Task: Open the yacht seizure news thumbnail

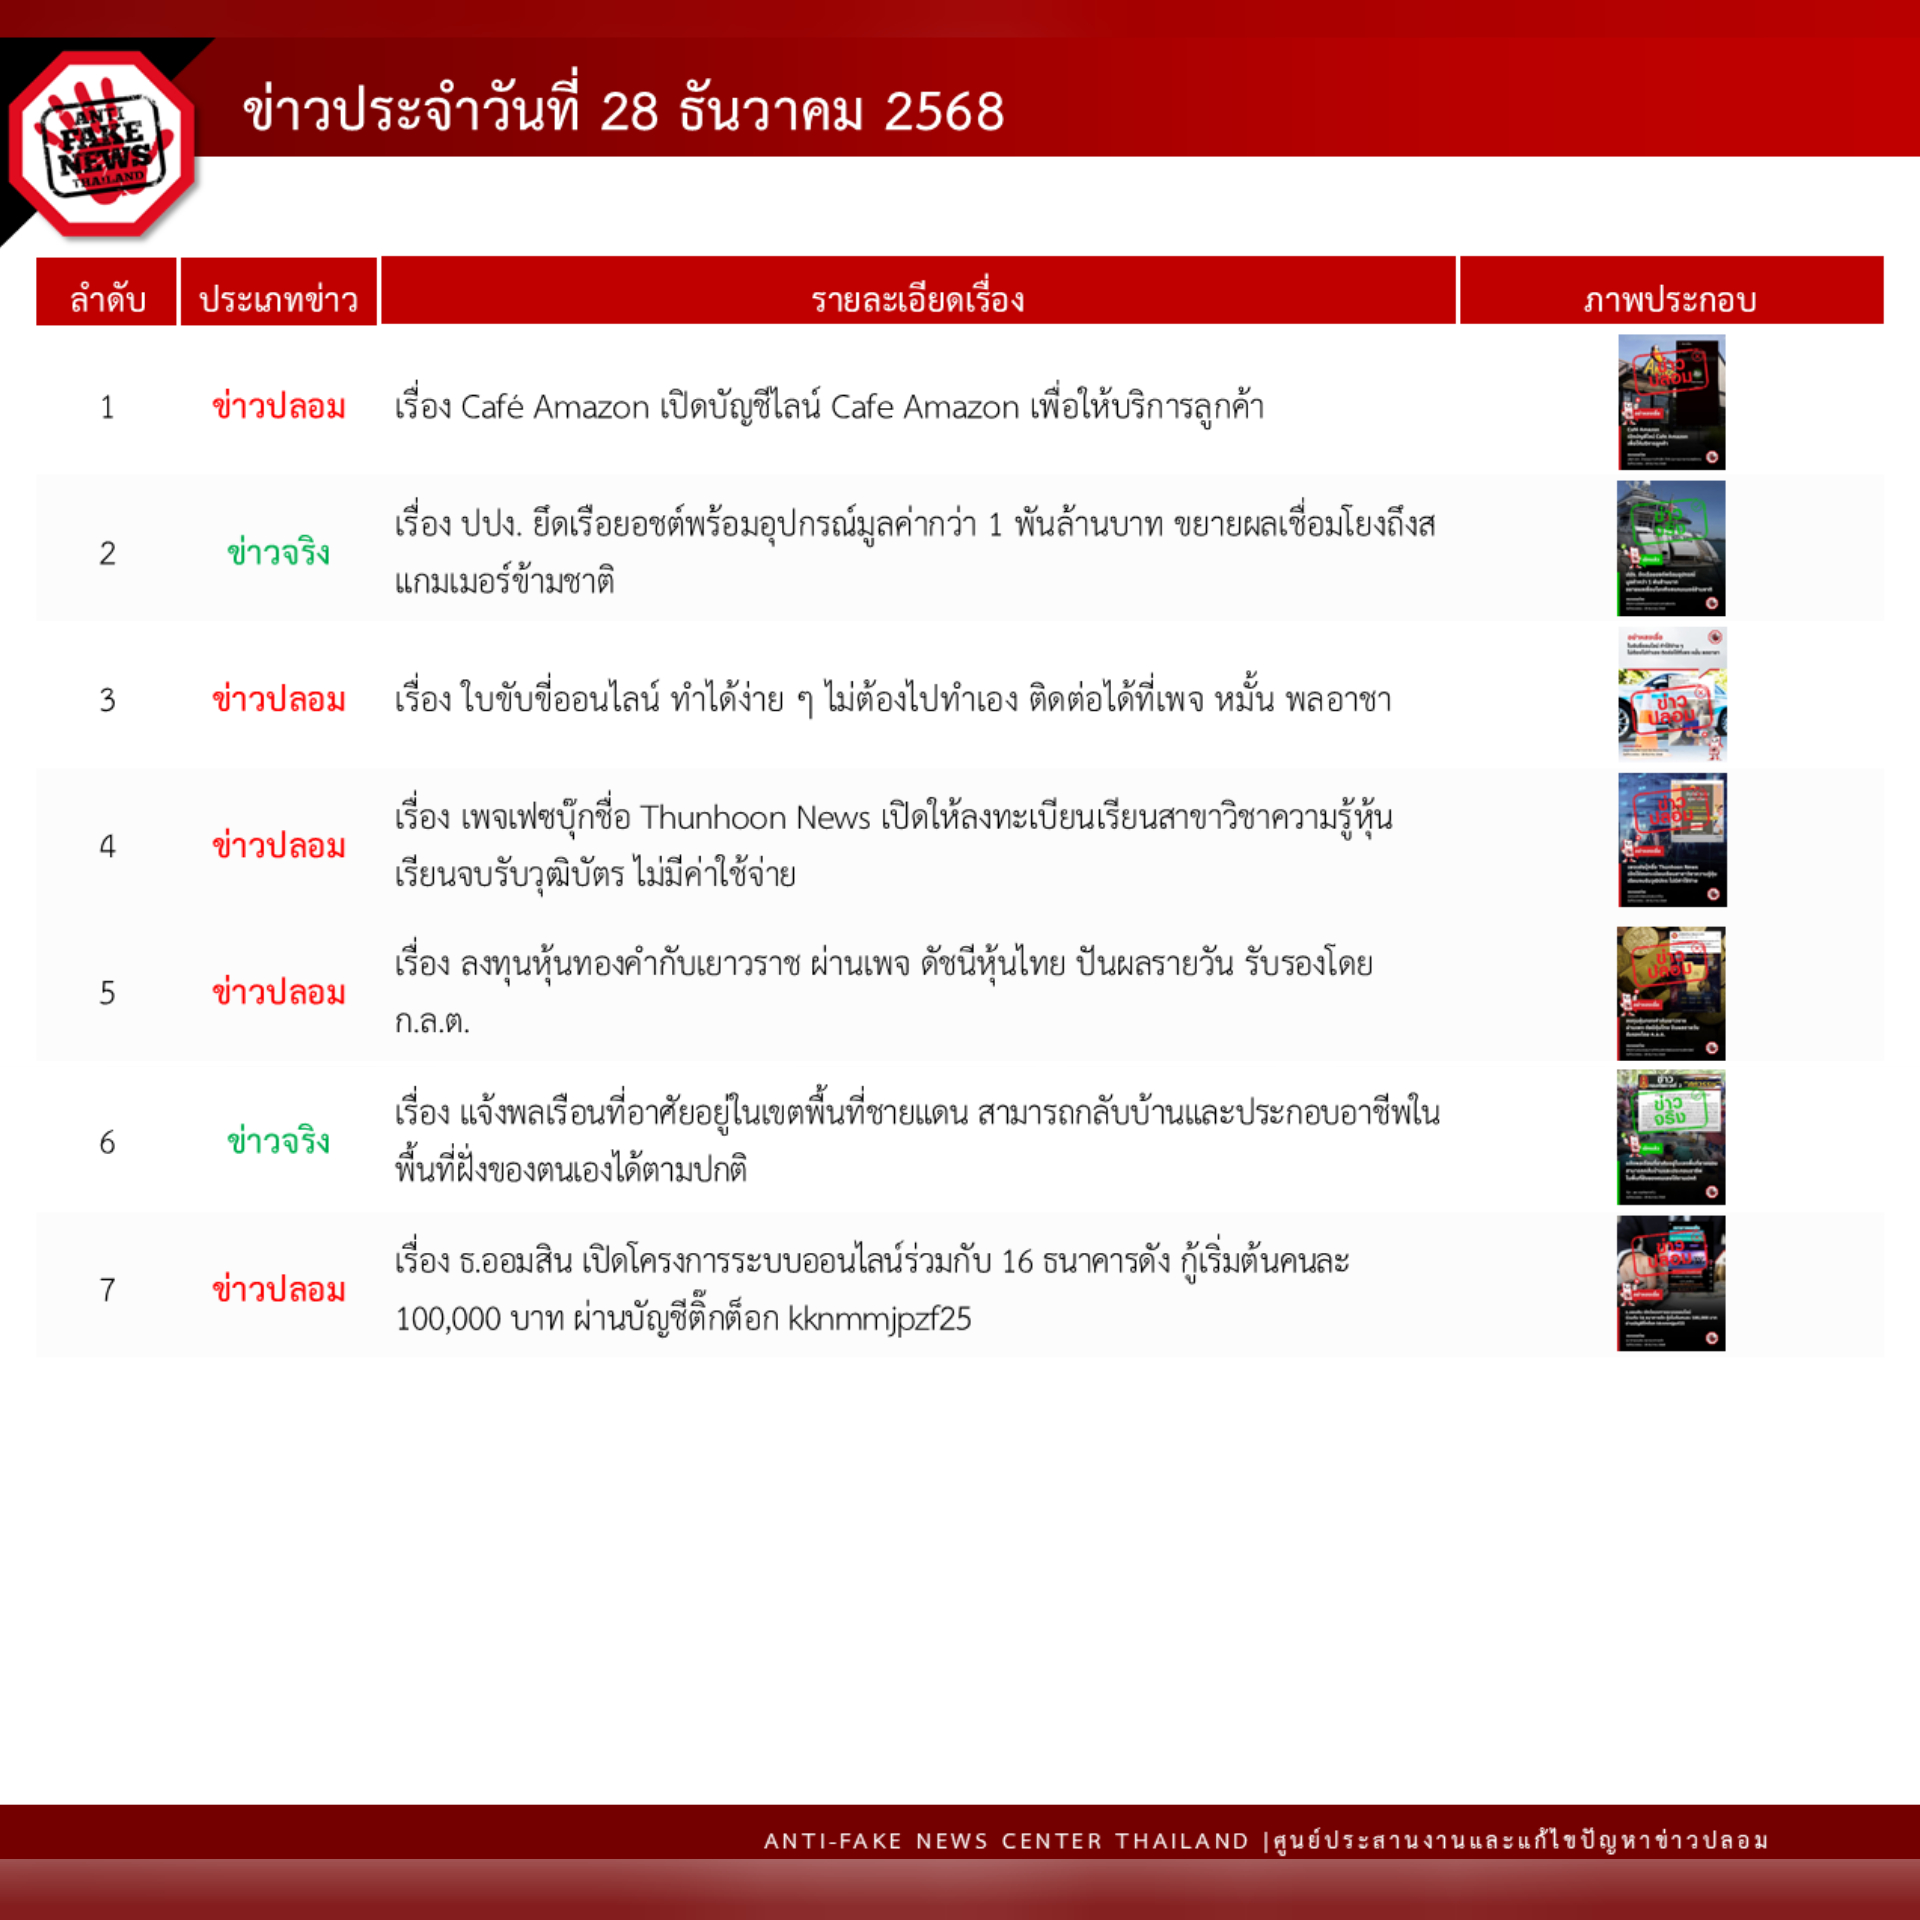Action: coord(1671,548)
